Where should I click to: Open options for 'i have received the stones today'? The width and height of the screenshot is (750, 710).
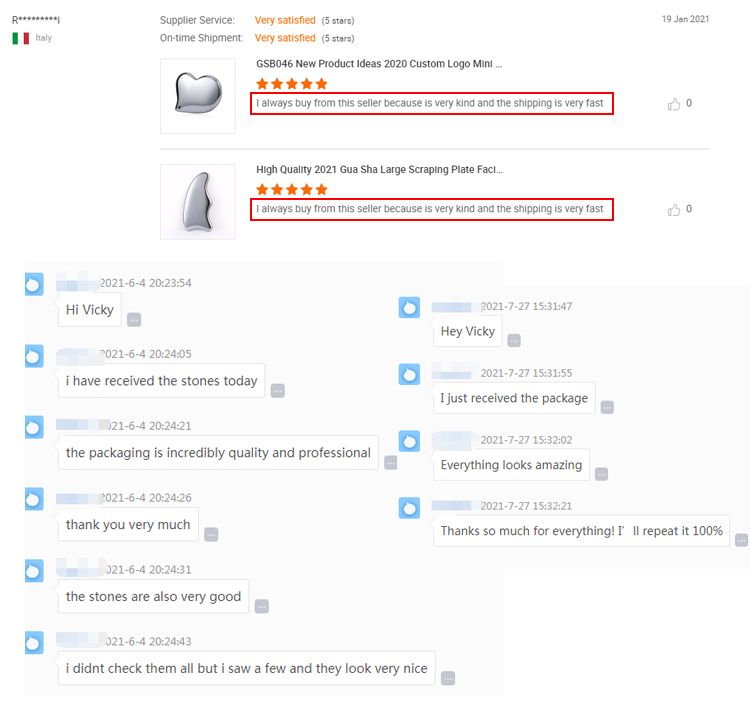278,391
